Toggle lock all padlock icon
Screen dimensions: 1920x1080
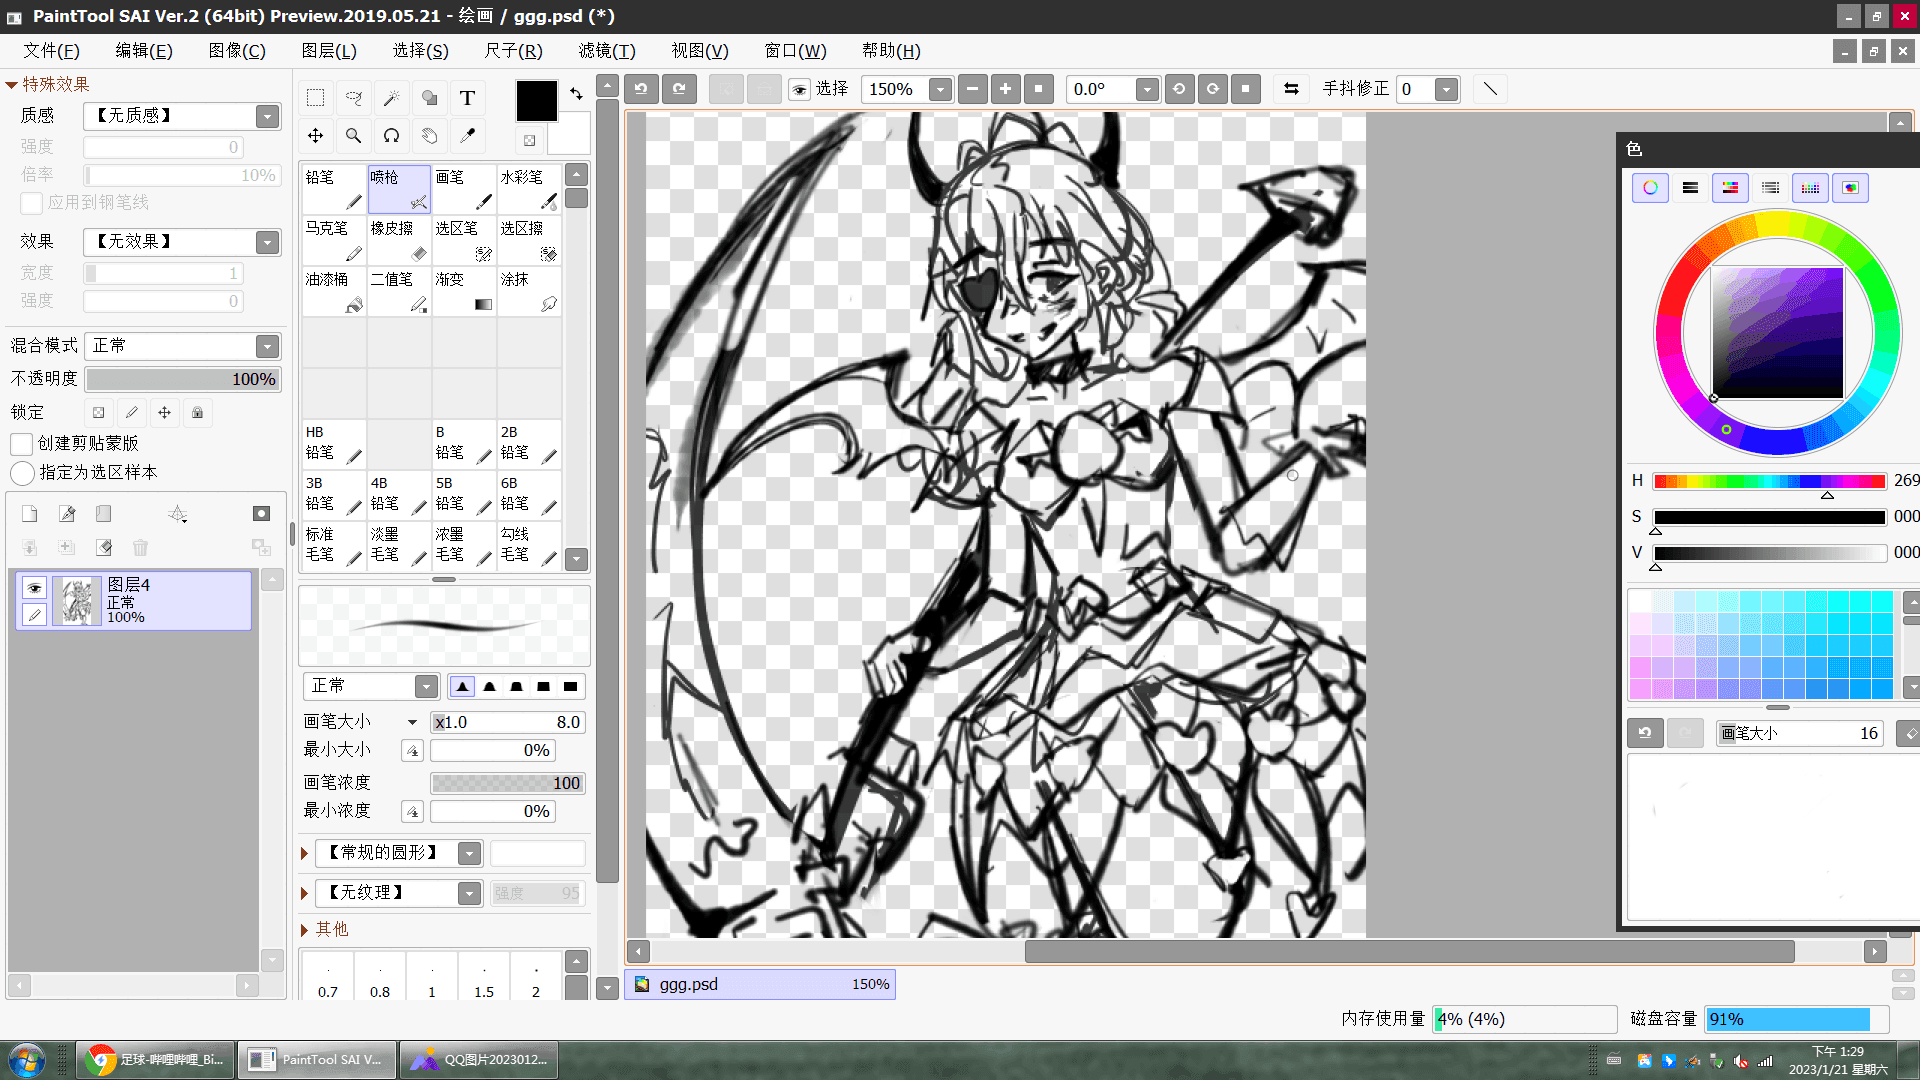(x=197, y=413)
